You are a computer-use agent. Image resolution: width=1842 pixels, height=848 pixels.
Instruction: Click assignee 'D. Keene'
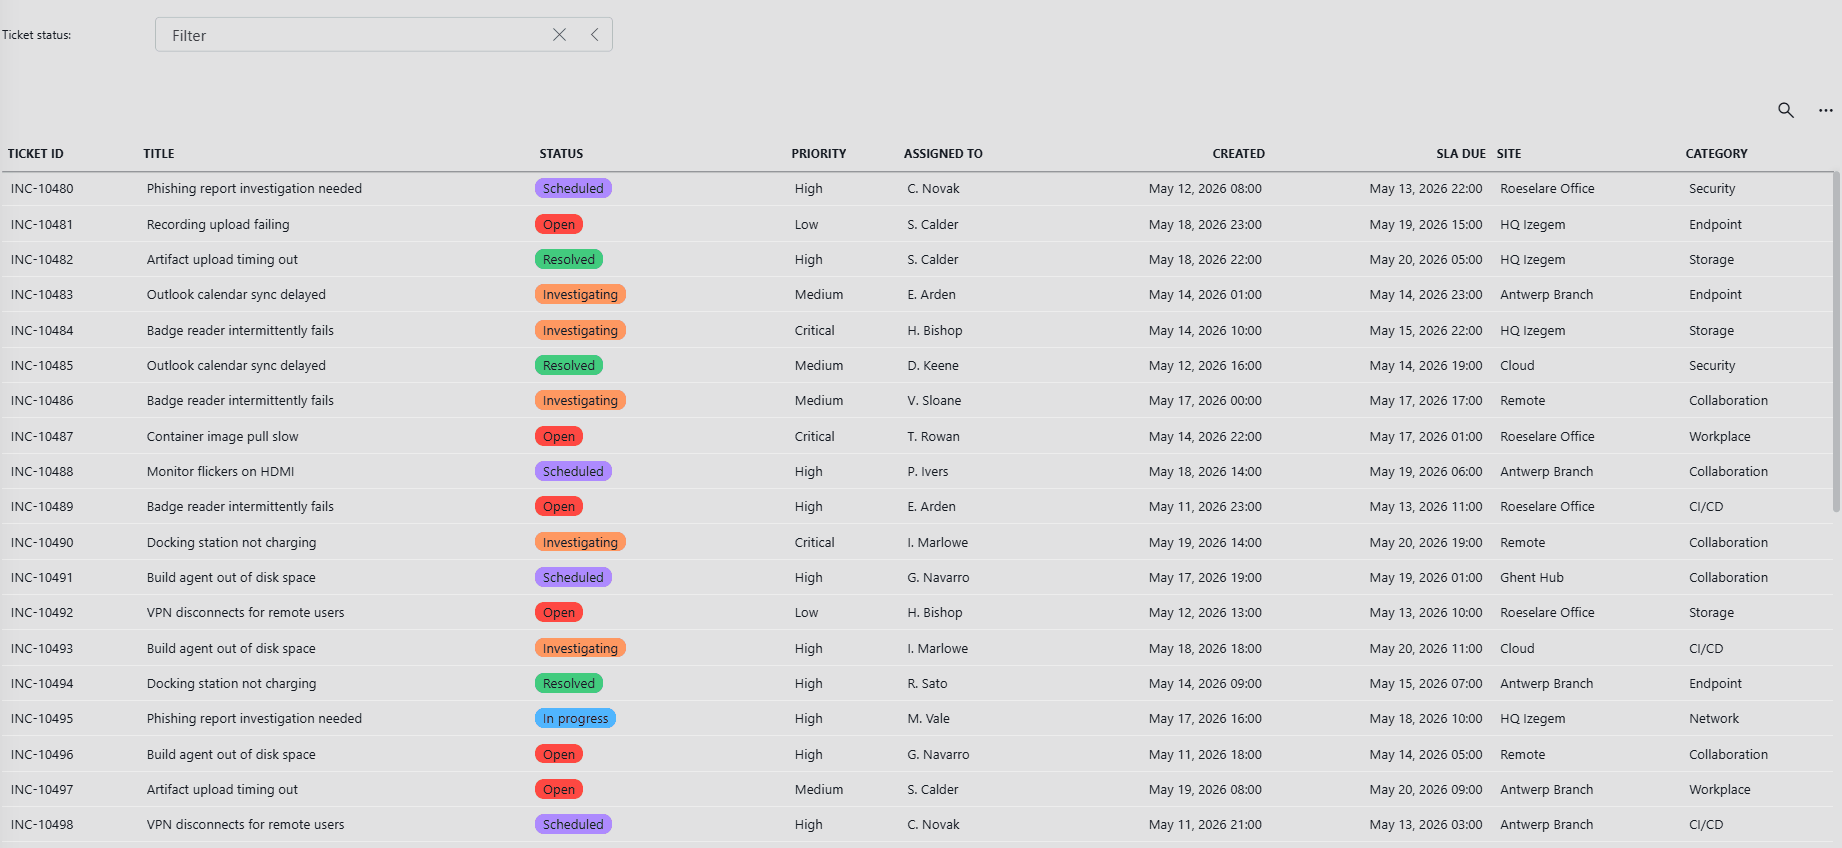tap(933, 366)
